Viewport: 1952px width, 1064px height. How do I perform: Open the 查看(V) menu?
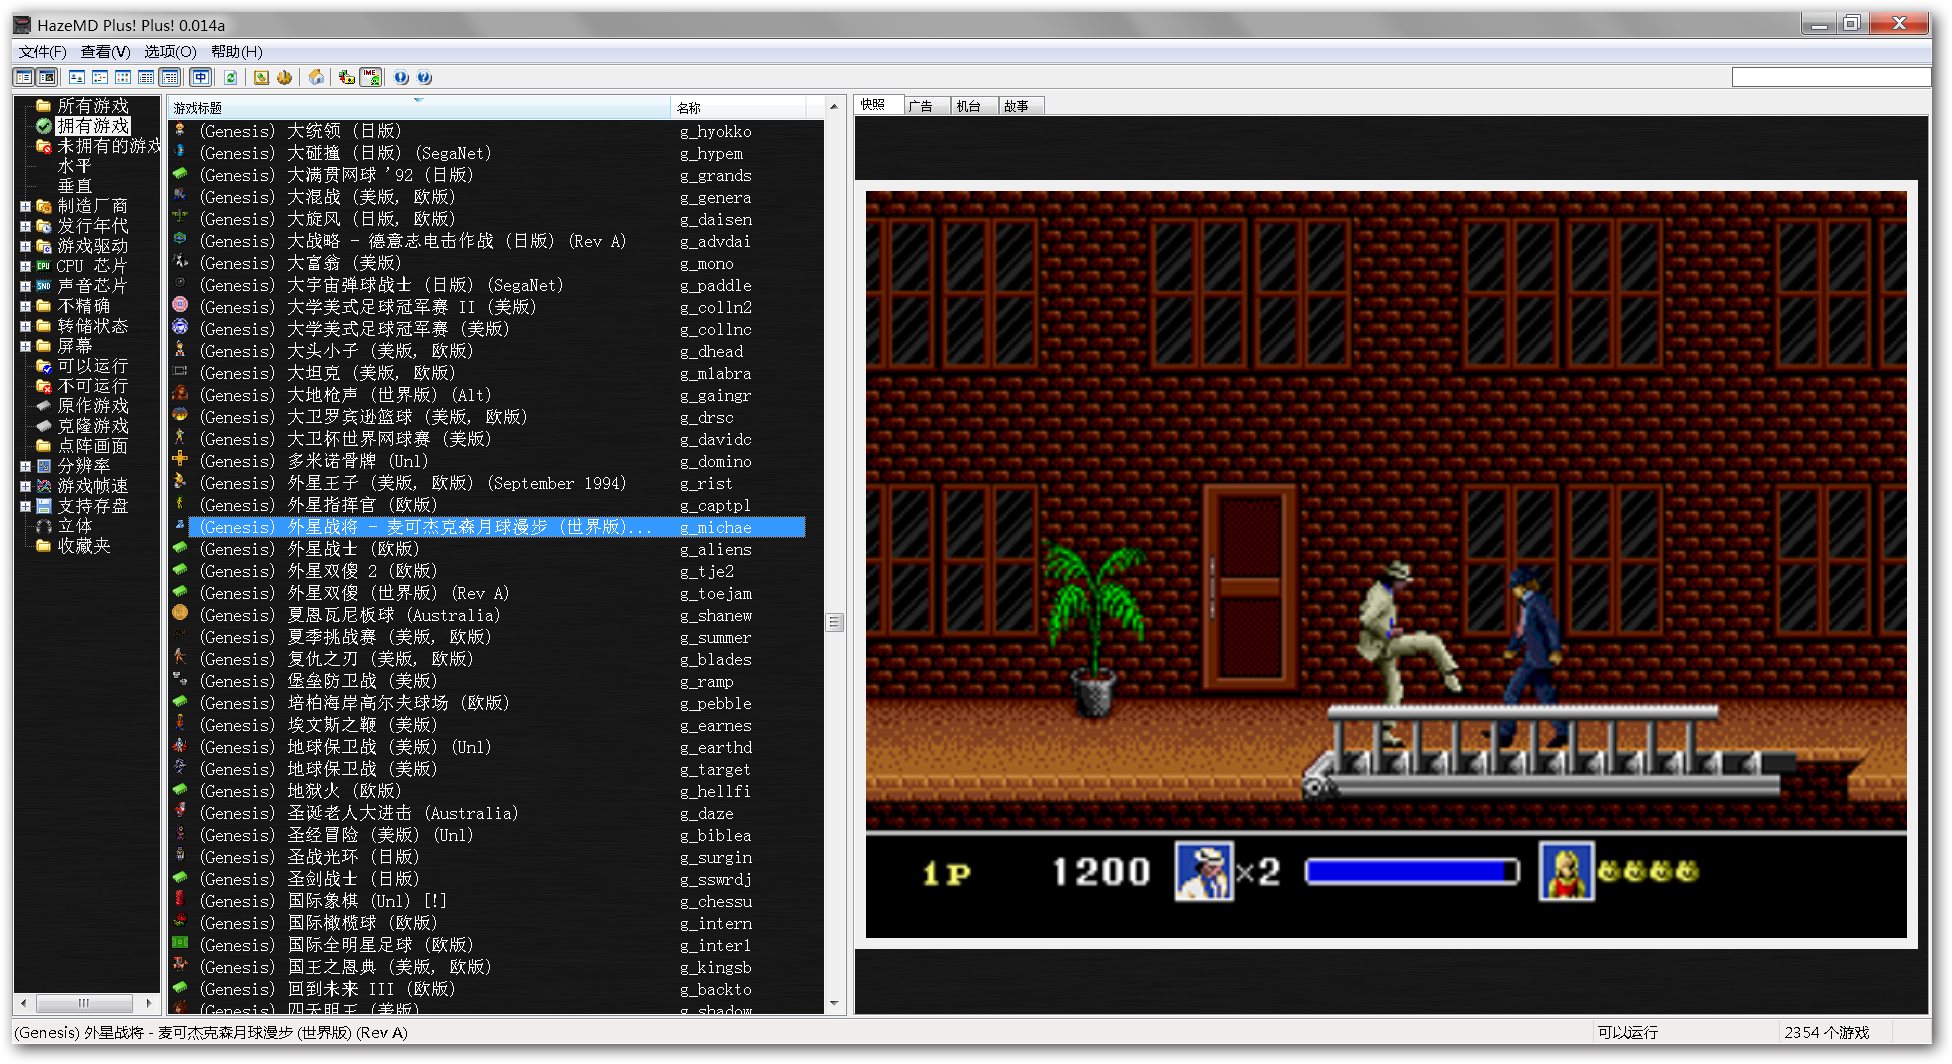coord(105,52)
